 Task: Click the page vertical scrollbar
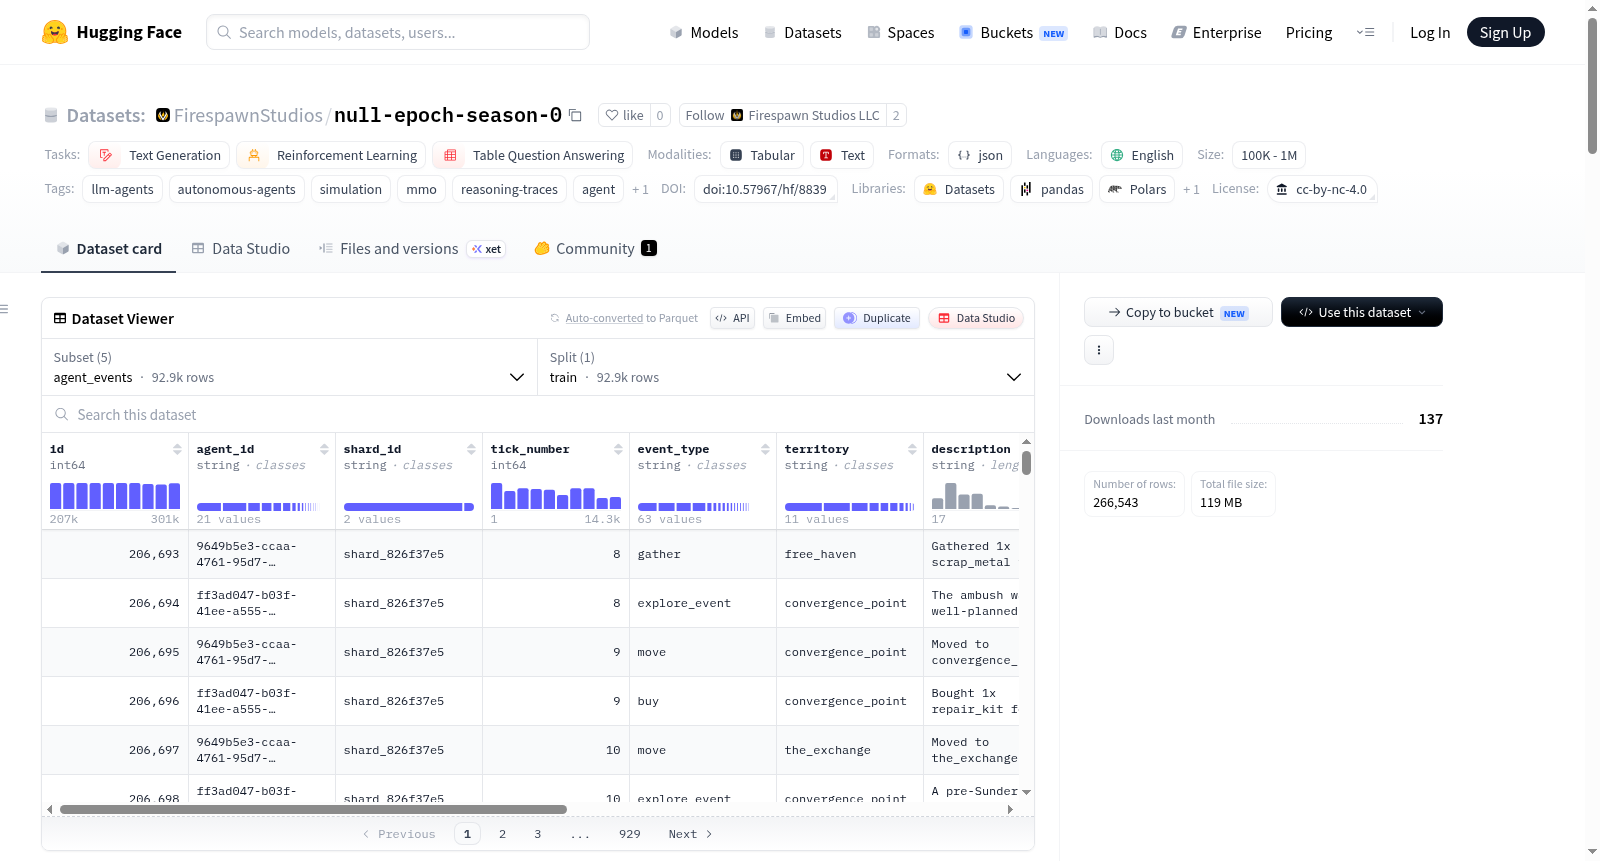(x=1592, y=84)
